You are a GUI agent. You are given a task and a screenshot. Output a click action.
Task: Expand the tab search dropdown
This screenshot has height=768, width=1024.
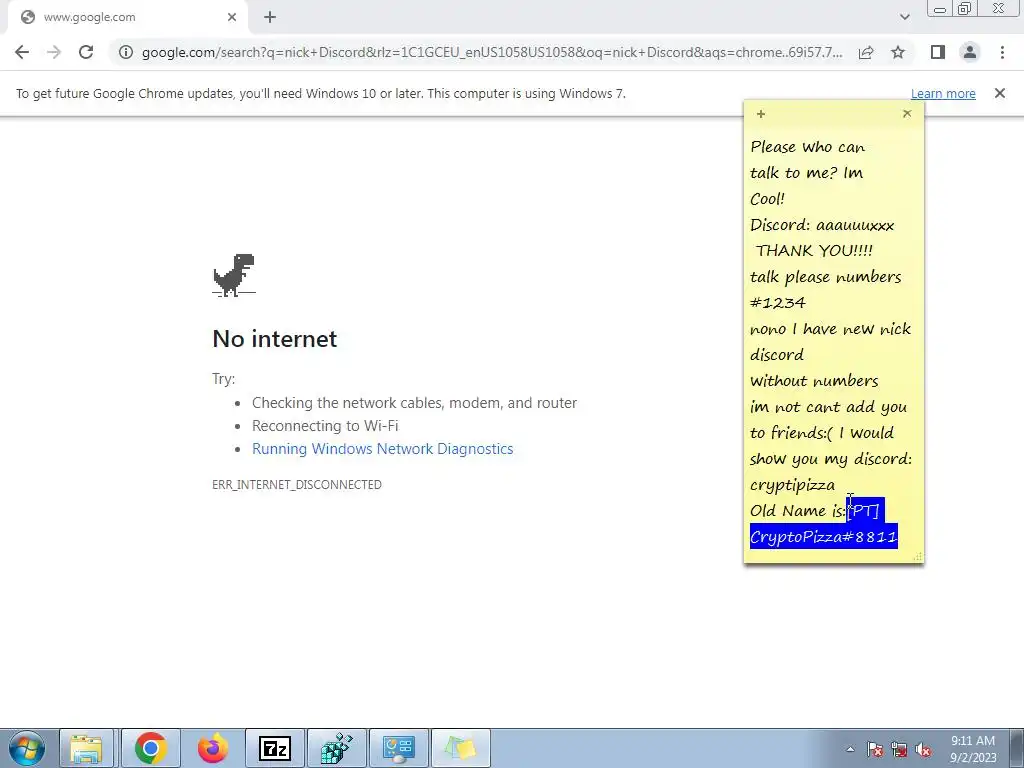[x=904, y=17]
